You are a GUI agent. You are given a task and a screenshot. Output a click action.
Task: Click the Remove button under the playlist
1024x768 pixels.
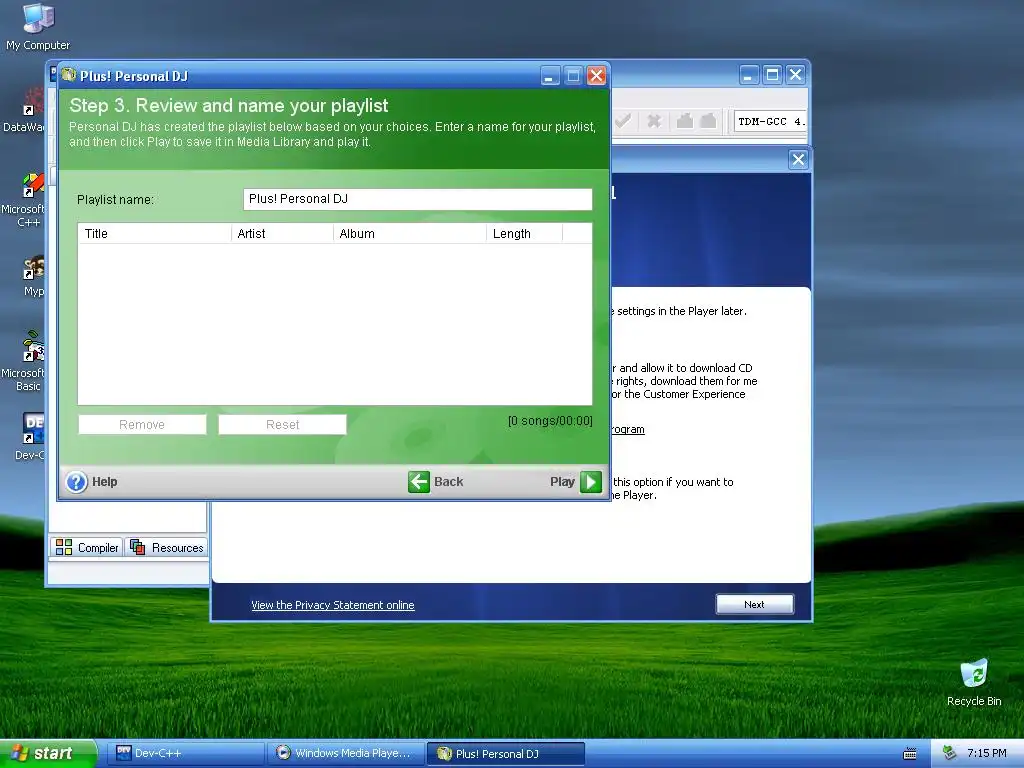142,424
